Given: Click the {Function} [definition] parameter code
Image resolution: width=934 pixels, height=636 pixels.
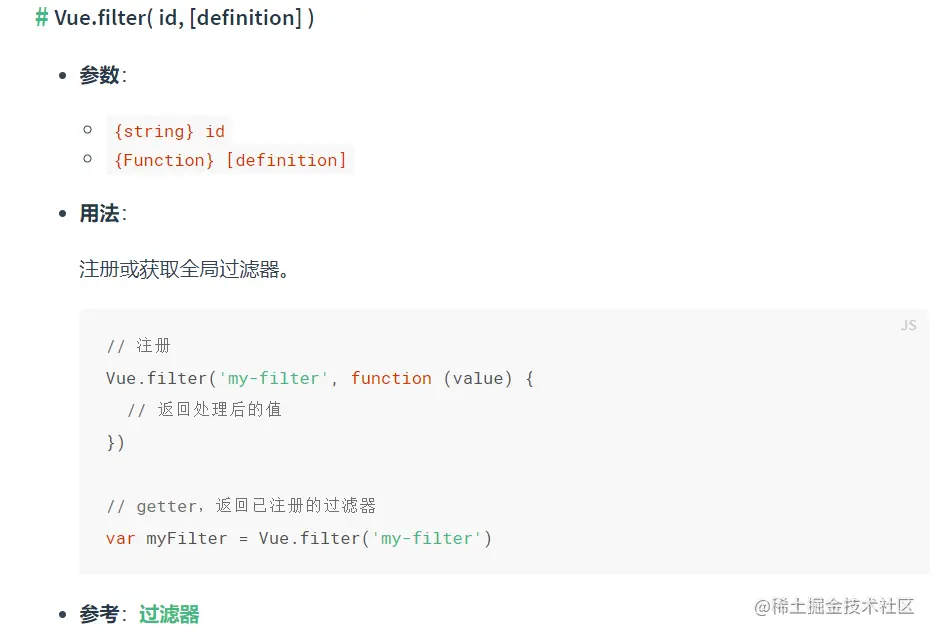Looking at the screenshot, I should (231, 160).
